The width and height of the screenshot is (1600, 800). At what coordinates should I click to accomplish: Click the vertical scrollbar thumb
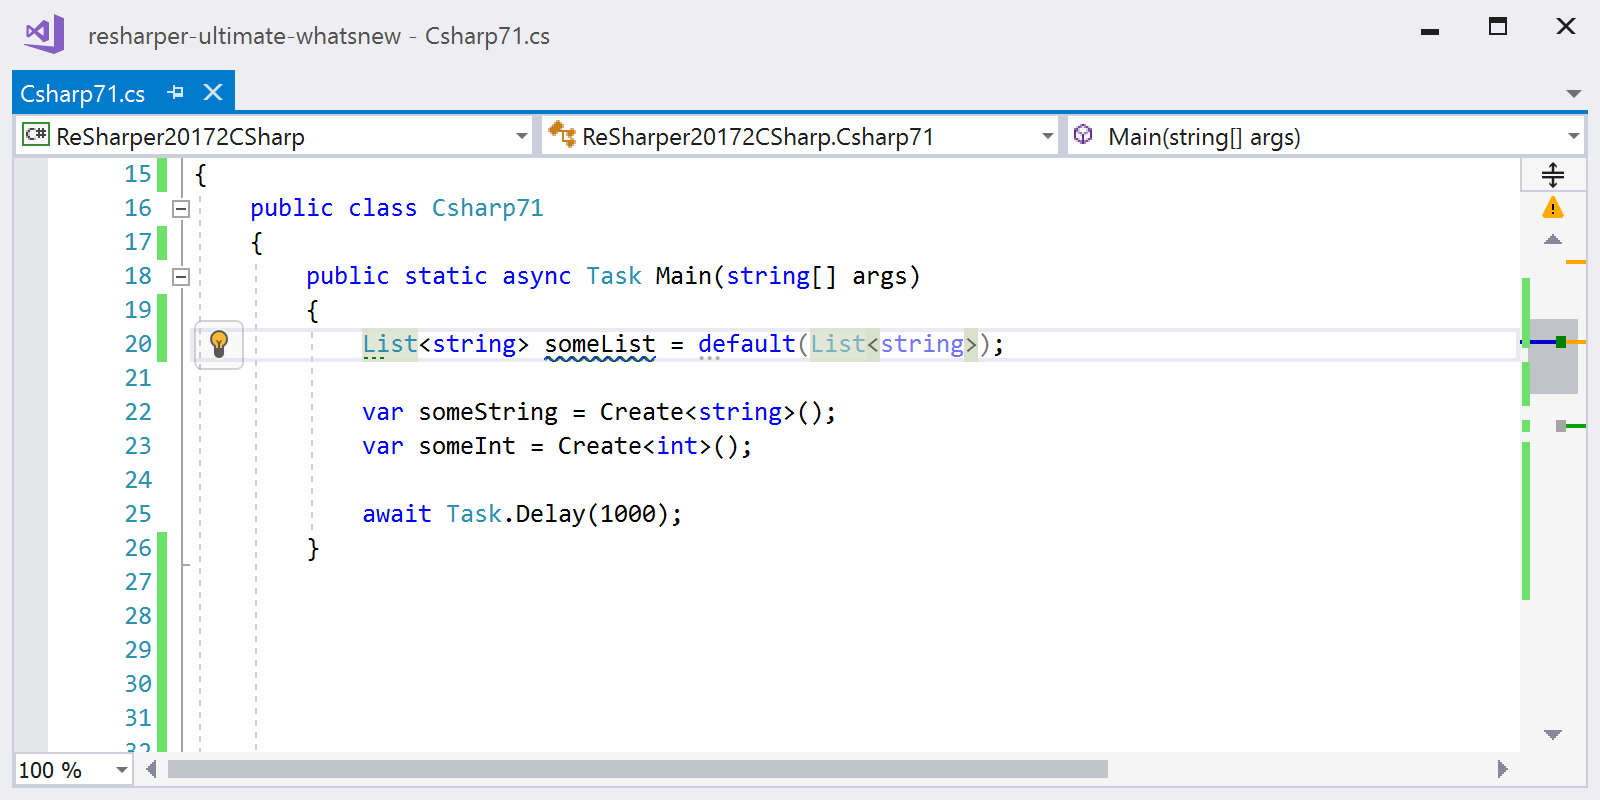point(1553,356)
